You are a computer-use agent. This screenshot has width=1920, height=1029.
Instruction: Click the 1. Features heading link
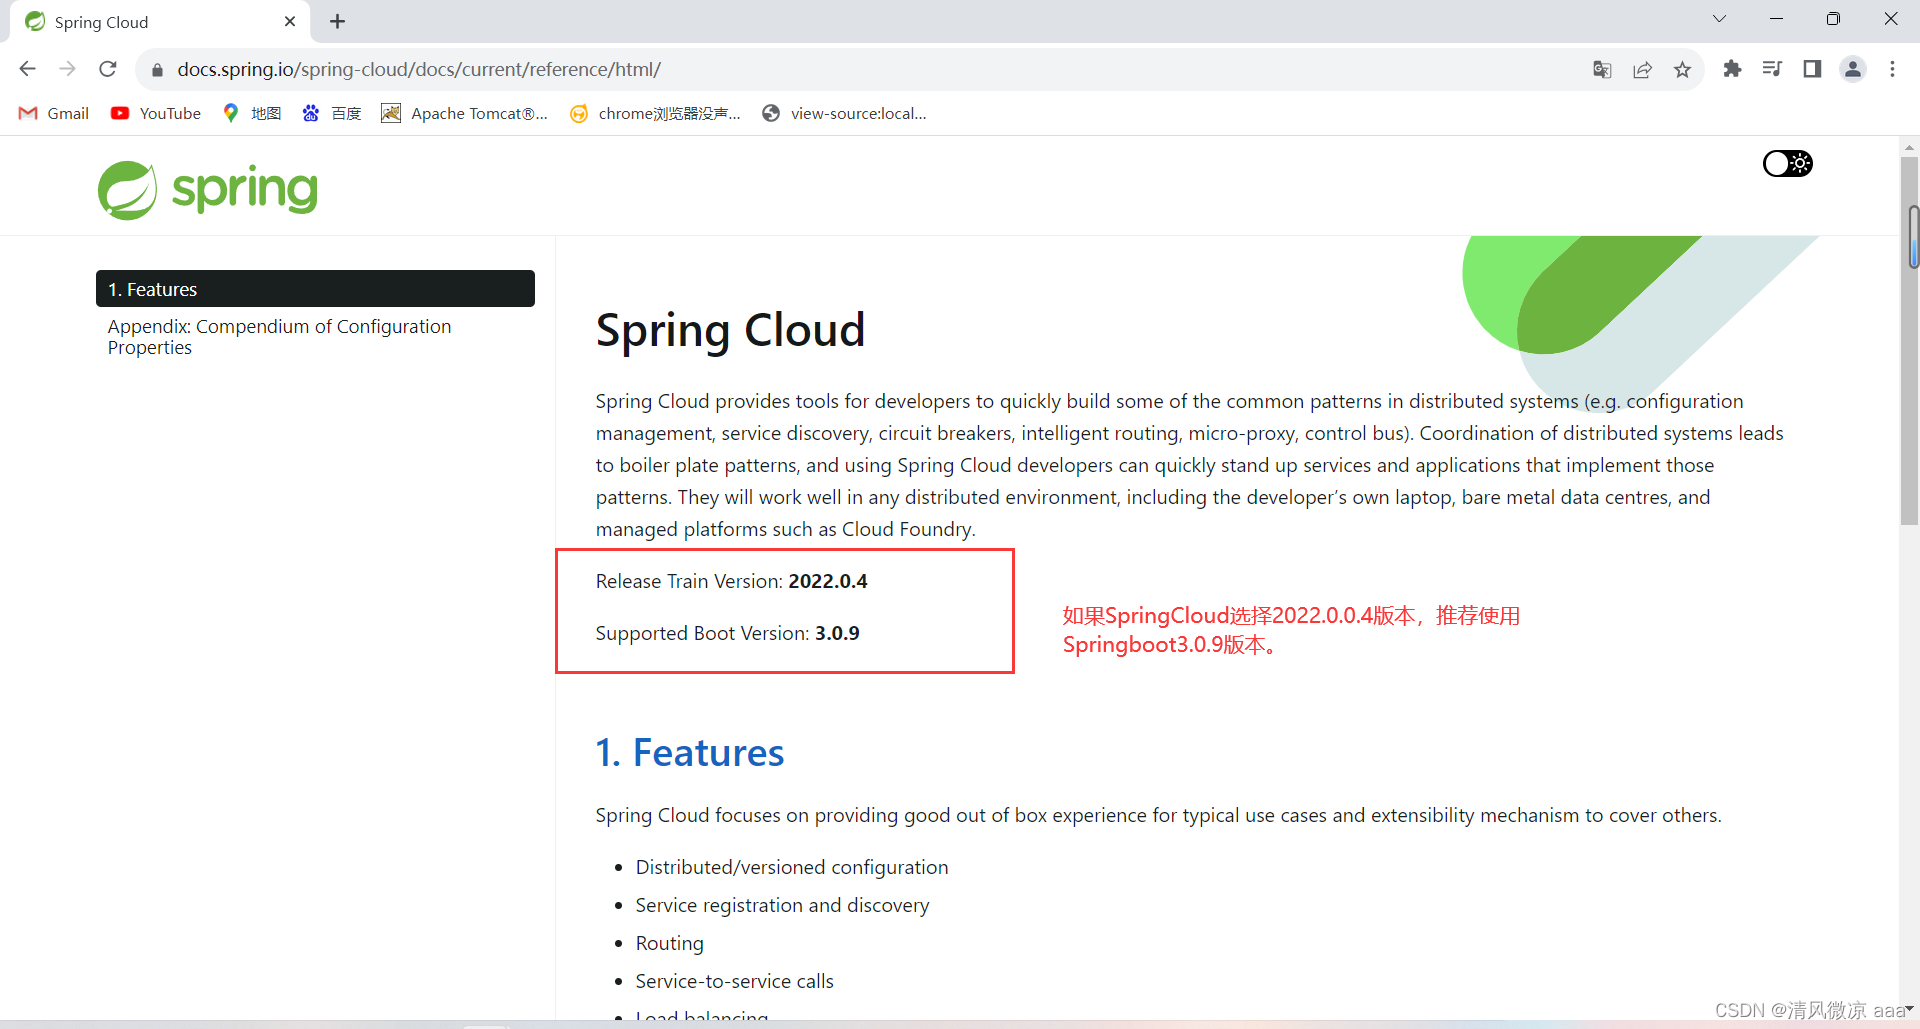[689, 752]
